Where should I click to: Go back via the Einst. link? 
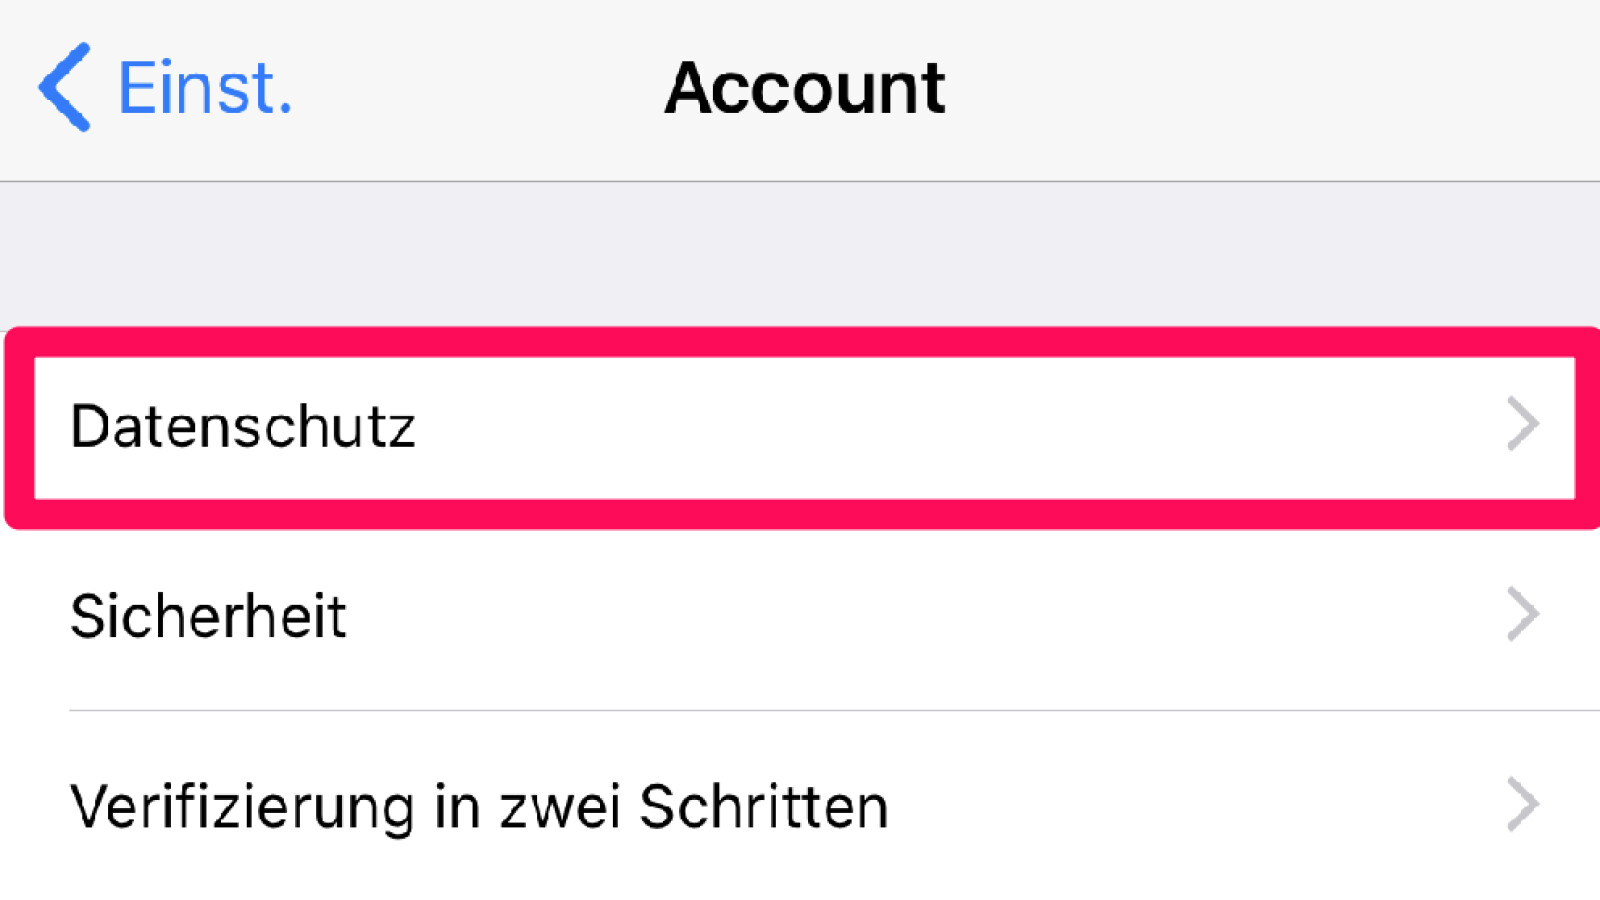point(205,88)
